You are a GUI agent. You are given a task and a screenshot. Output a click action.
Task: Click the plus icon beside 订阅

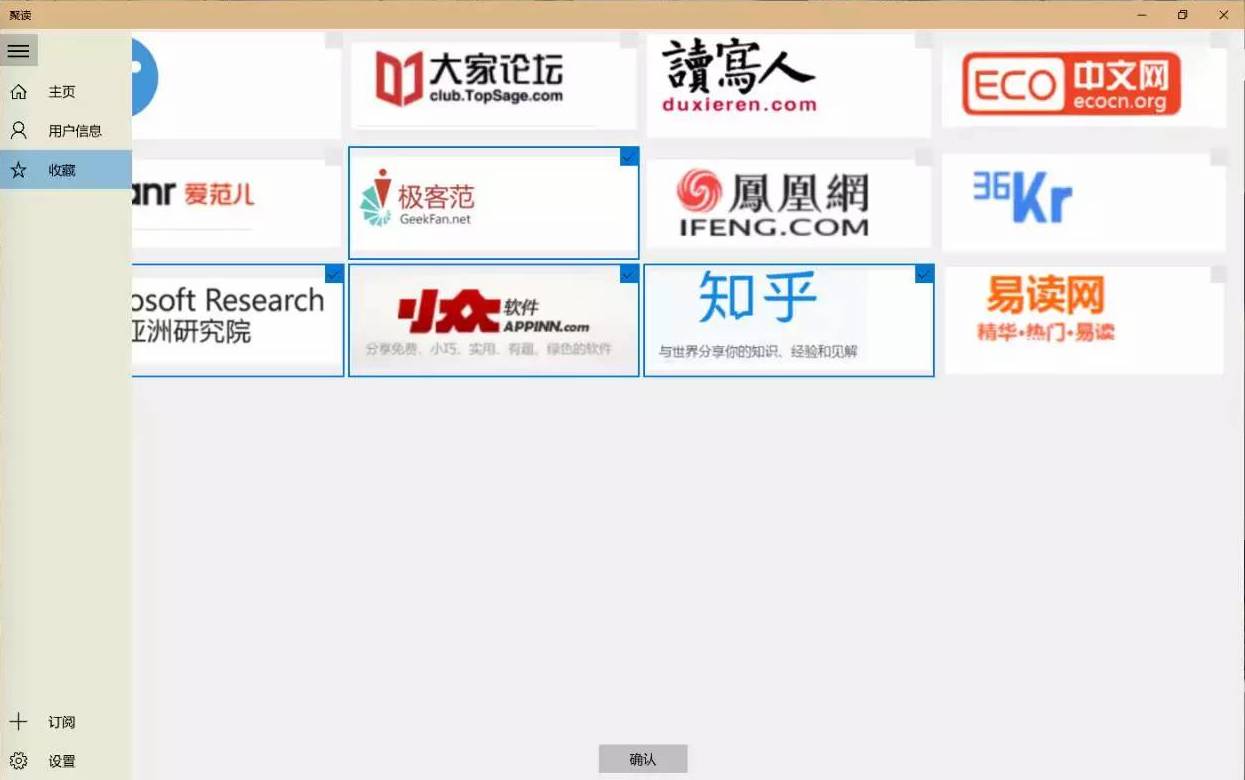point(18,722)
